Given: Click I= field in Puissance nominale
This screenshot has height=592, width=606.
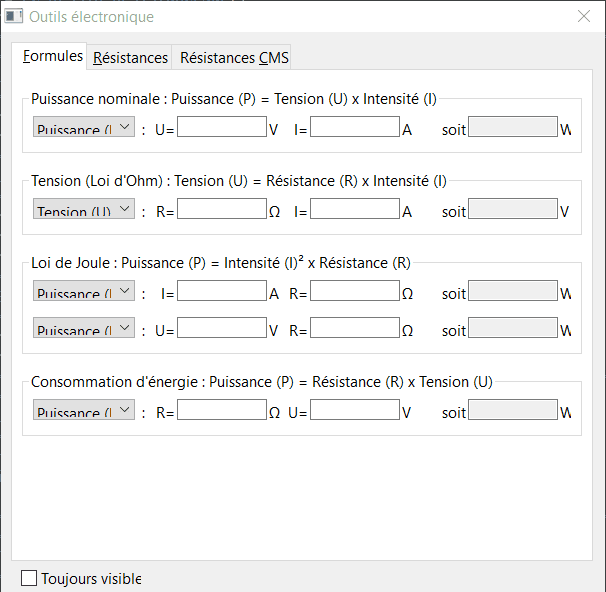Looking at the screenshot, I should tap(354, 128).
